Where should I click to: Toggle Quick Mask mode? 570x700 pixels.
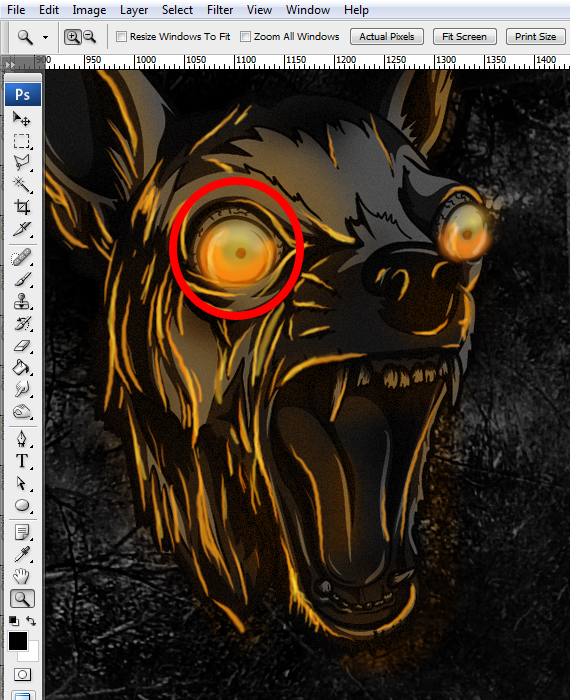[22, 674]
